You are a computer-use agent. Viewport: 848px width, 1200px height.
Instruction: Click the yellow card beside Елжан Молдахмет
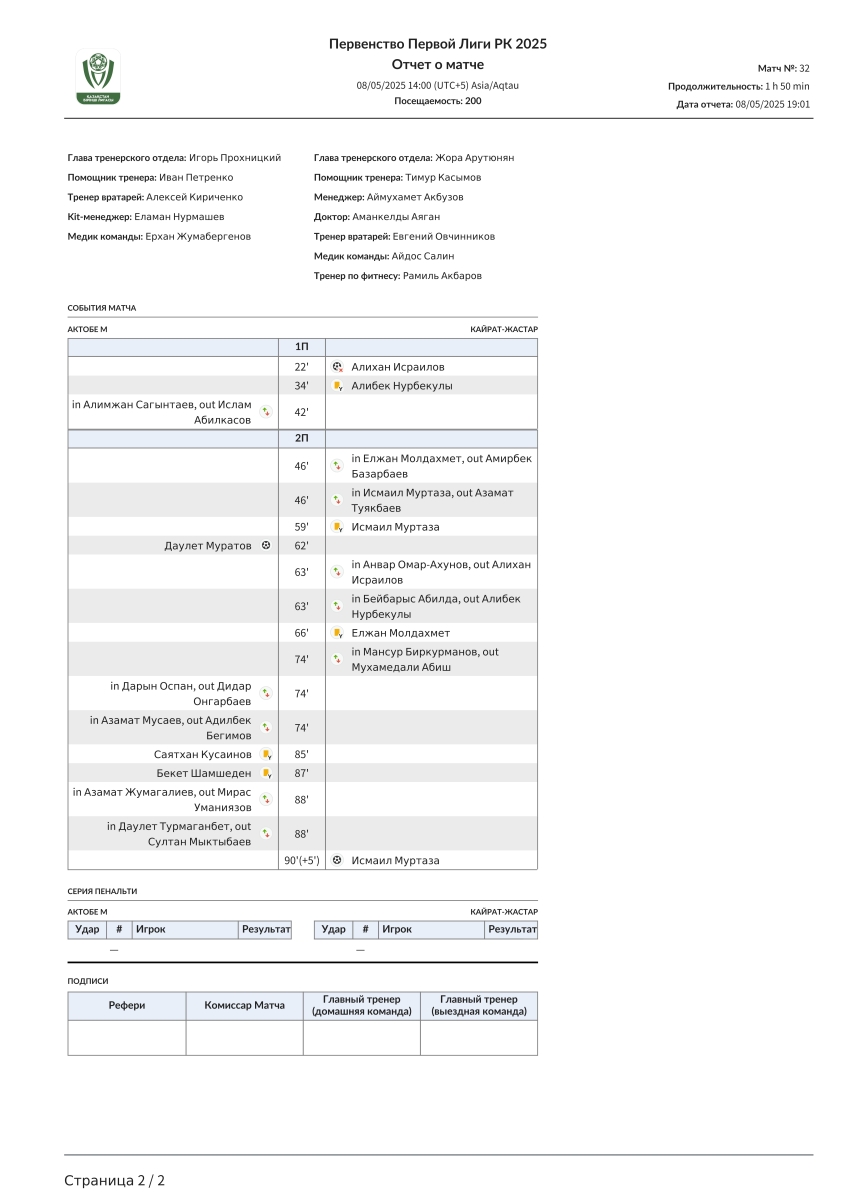coord(338,633)
